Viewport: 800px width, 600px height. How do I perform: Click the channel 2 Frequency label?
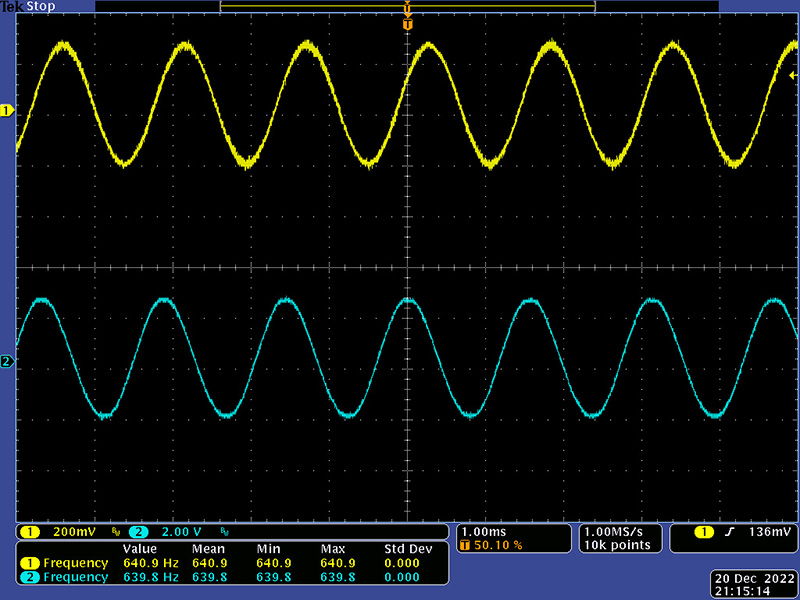[x=76, y=577]
